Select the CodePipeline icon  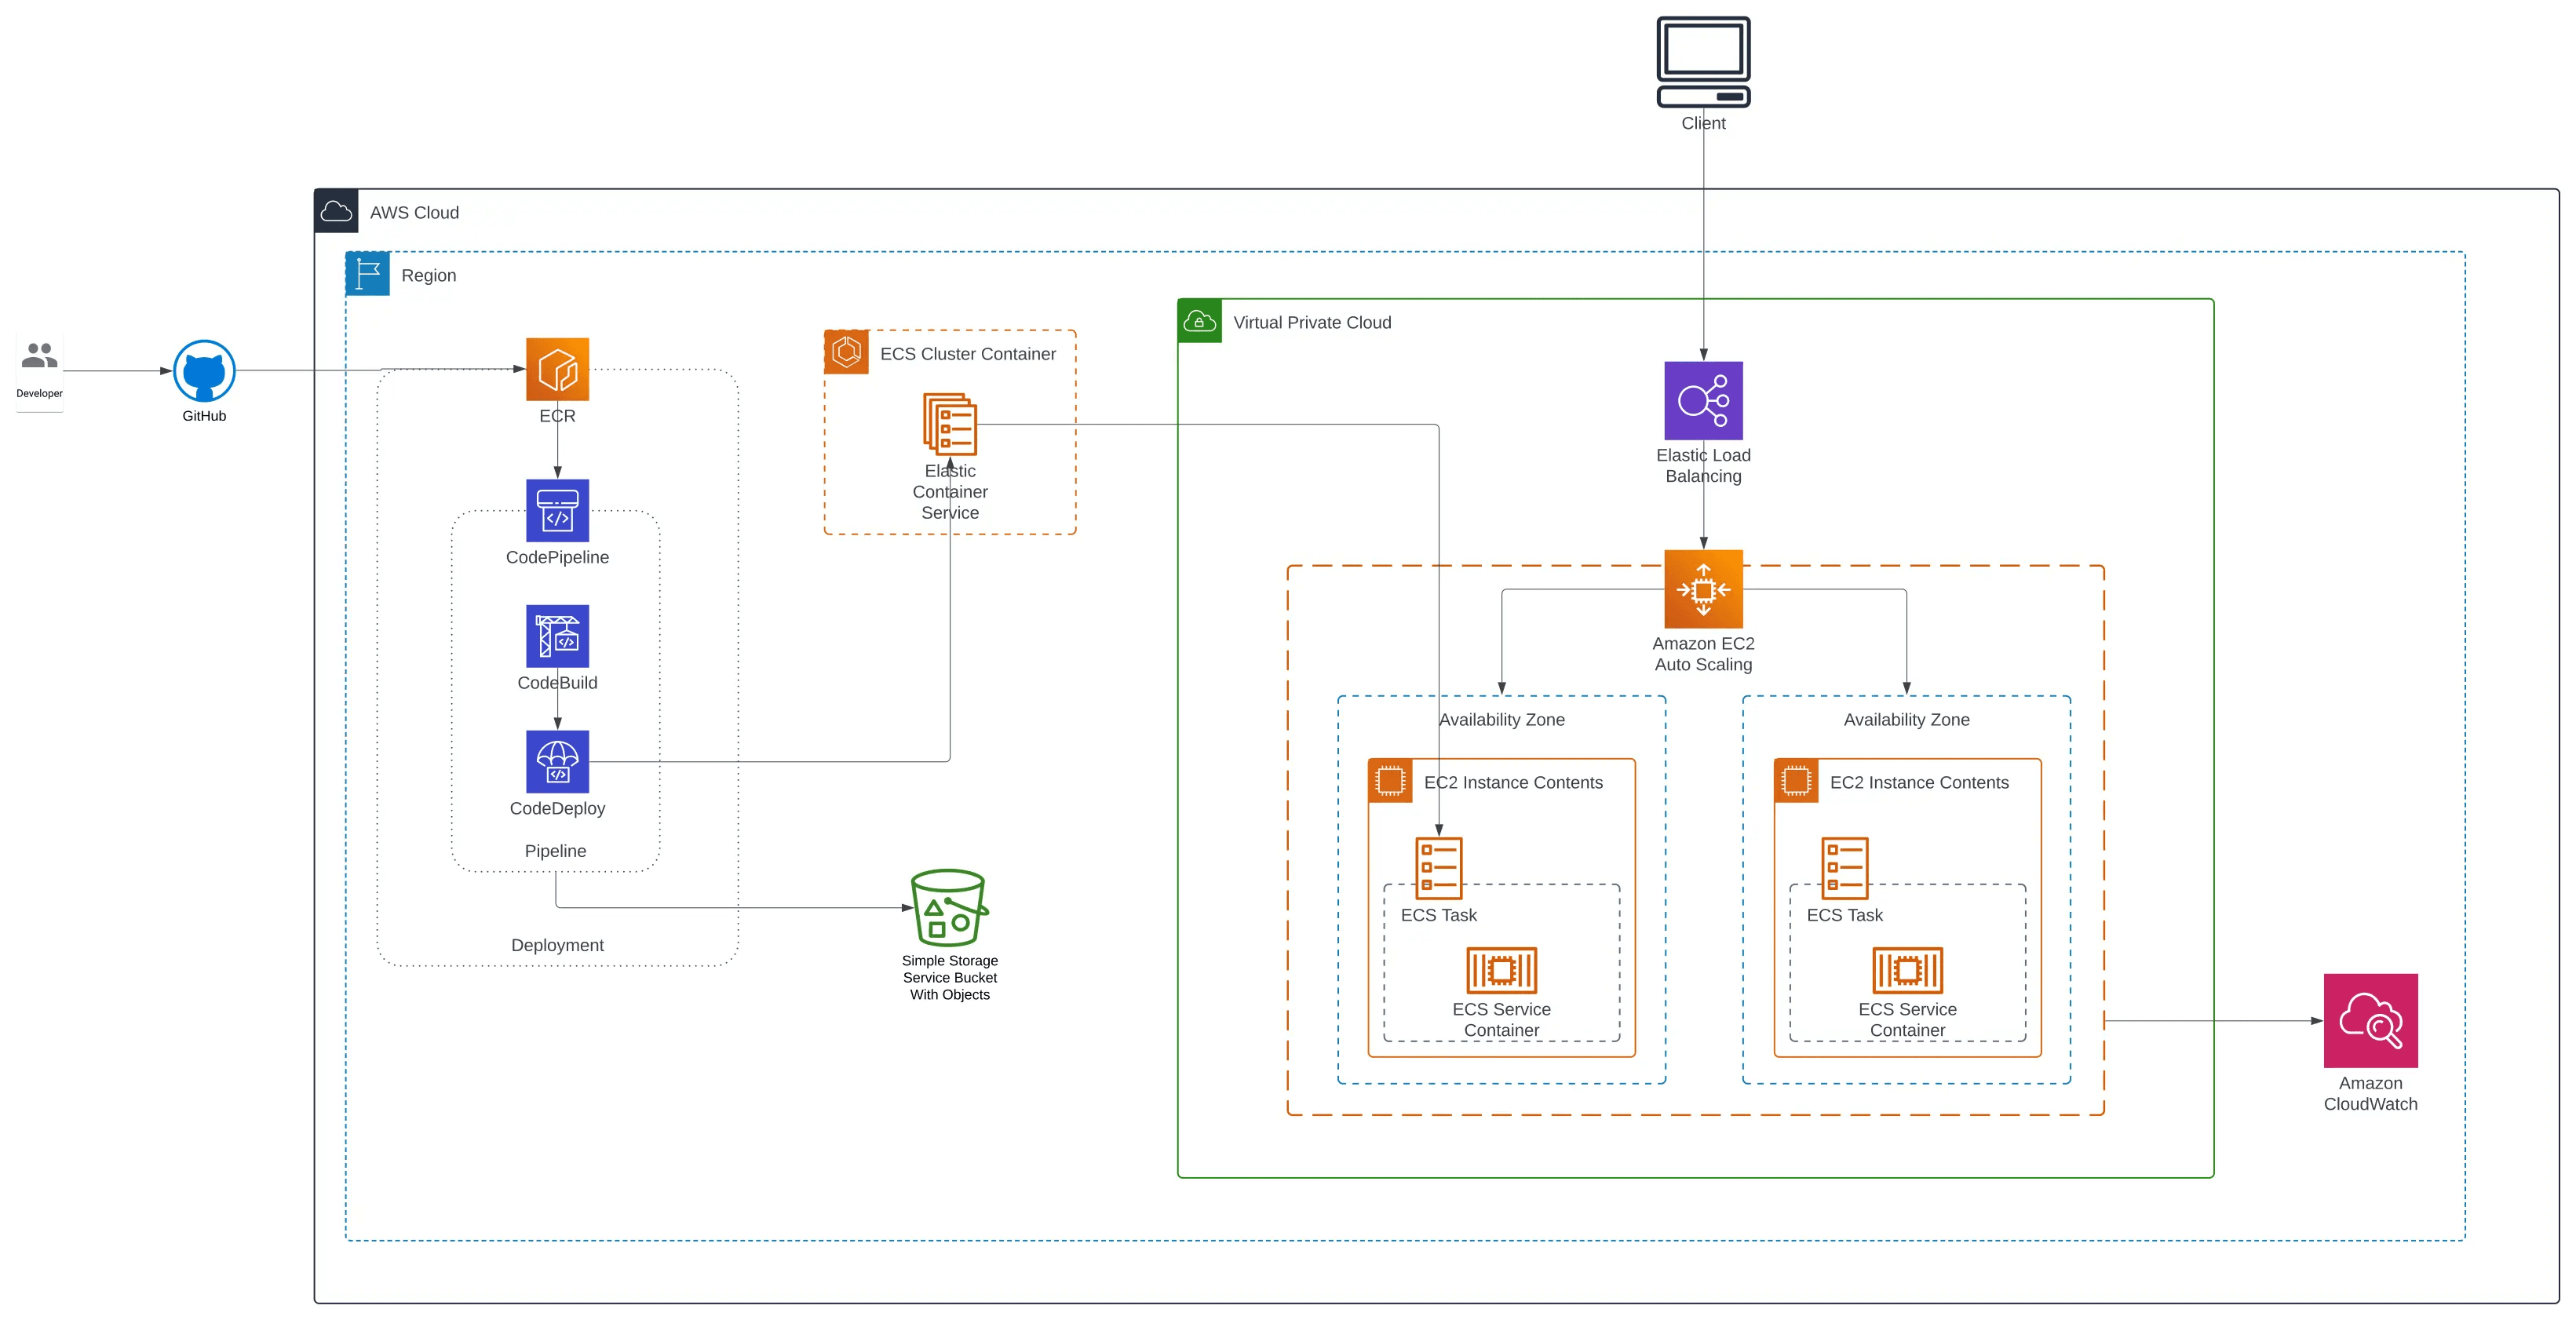(x=557, y=510)
